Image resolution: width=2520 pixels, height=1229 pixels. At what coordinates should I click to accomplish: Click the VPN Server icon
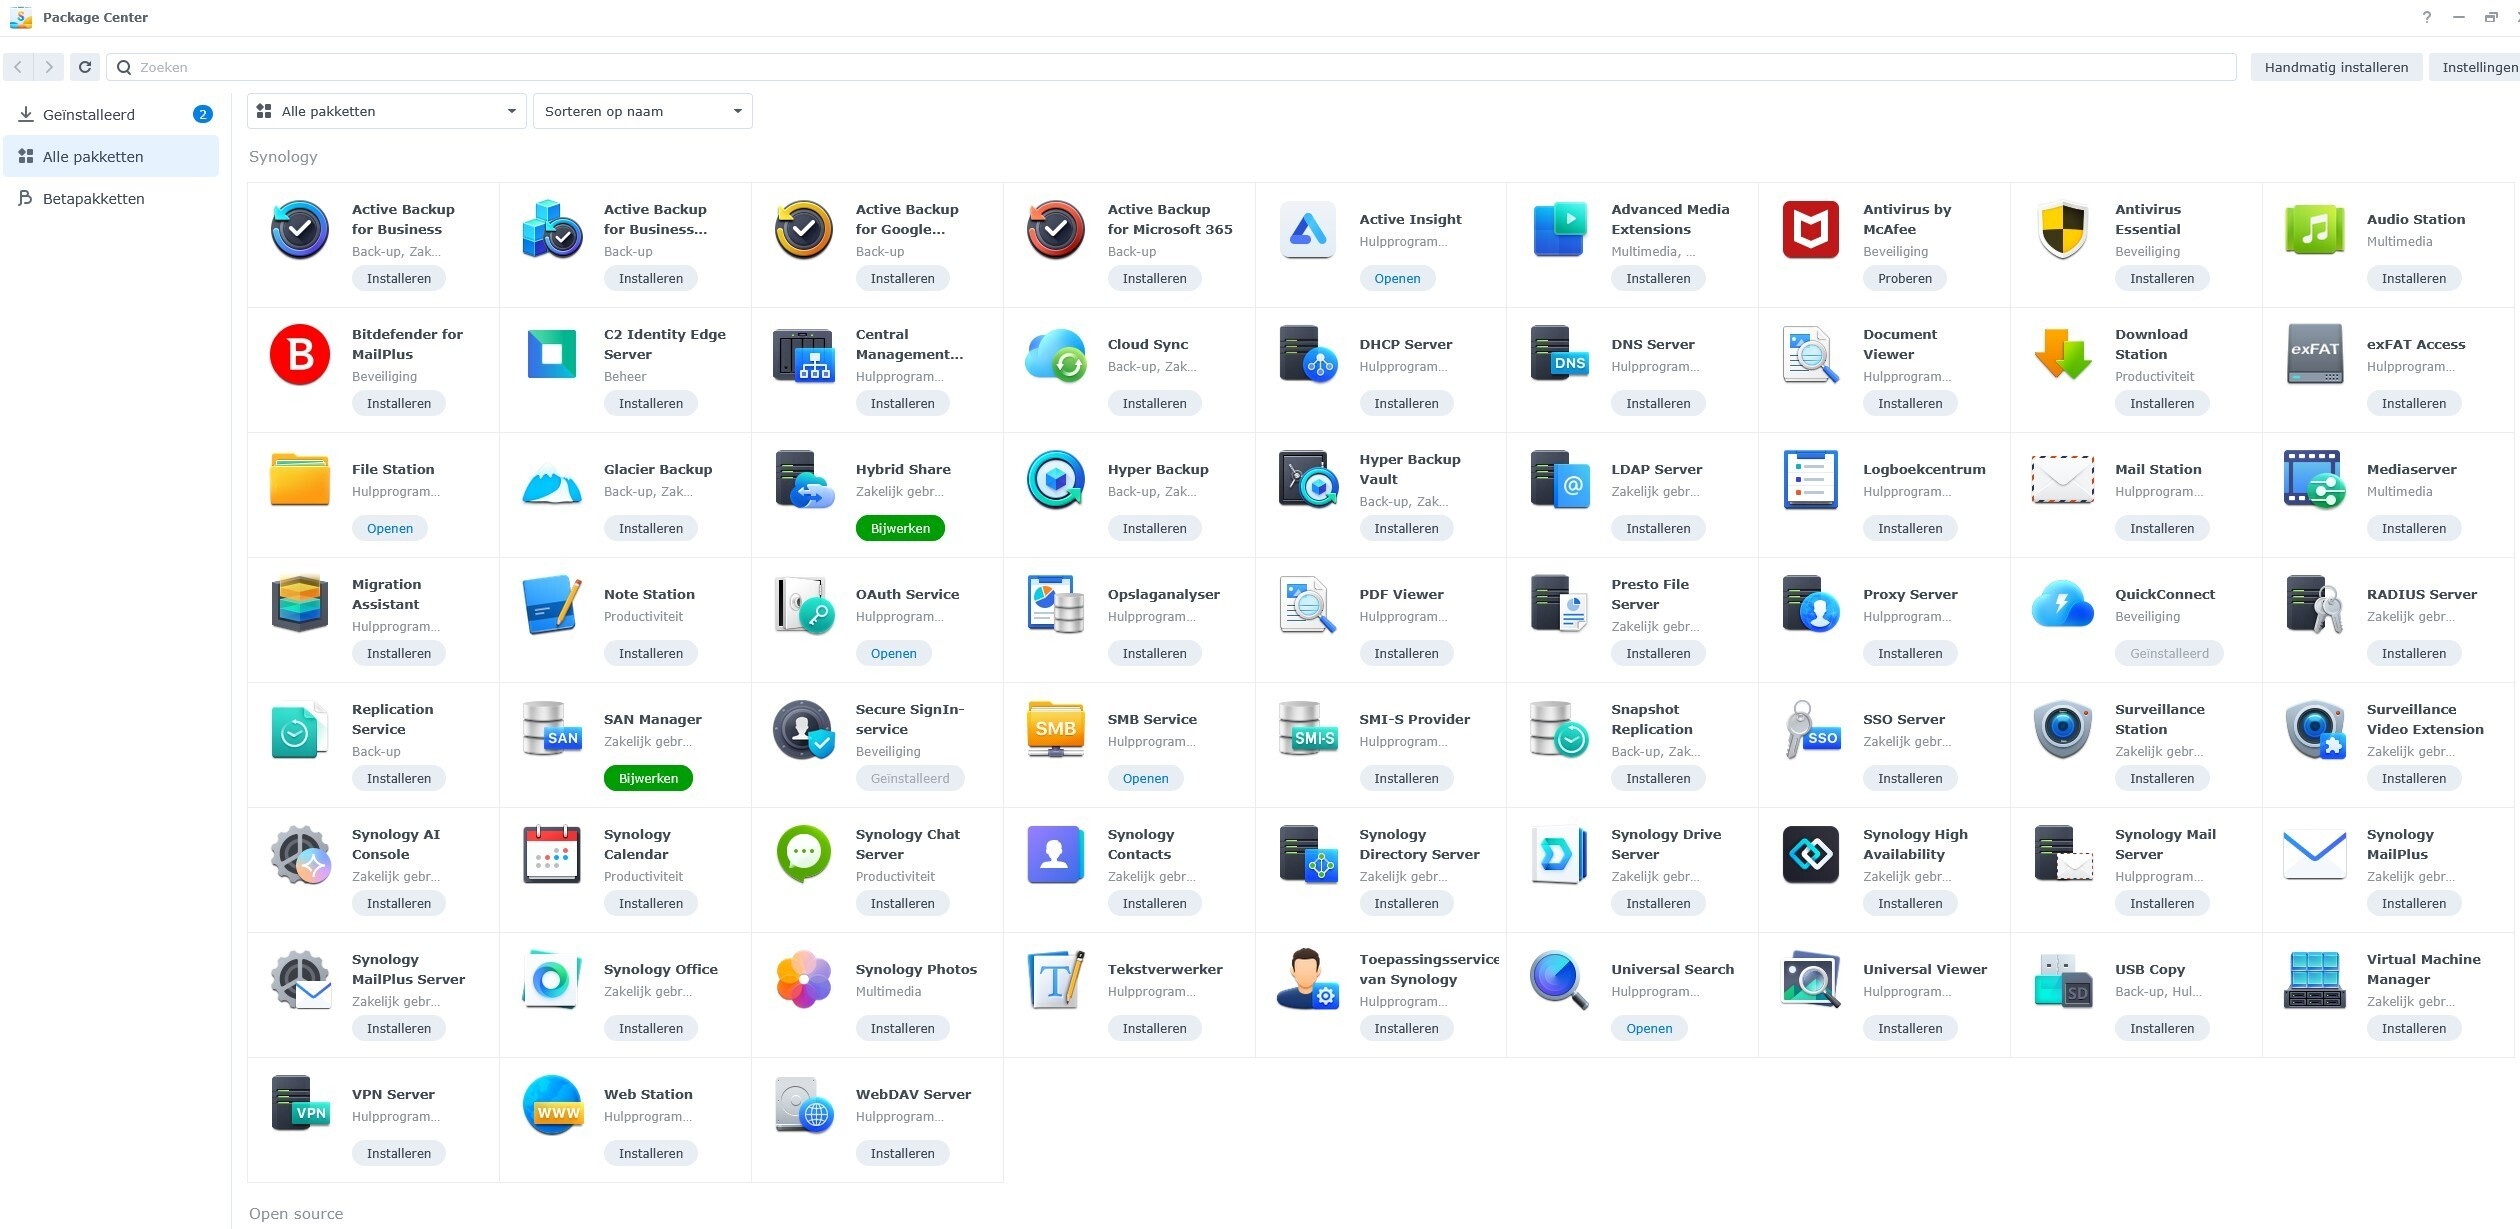click(300, 1105)
